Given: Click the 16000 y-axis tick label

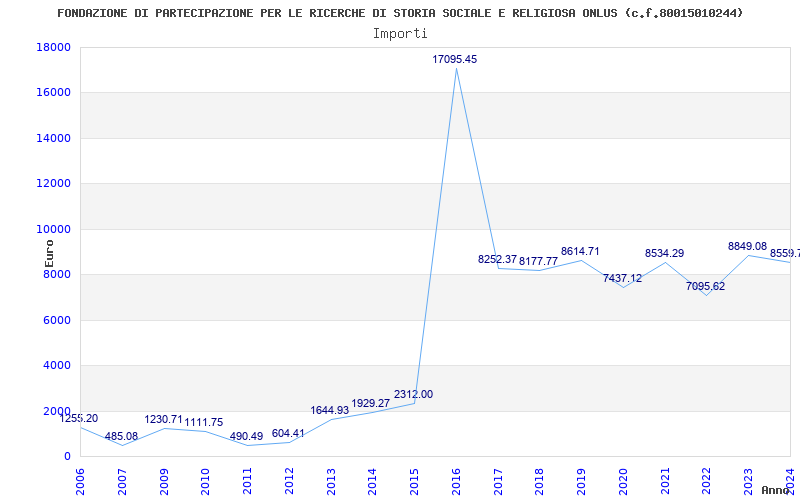Looking at the screenshot, I should coord(54,93).
